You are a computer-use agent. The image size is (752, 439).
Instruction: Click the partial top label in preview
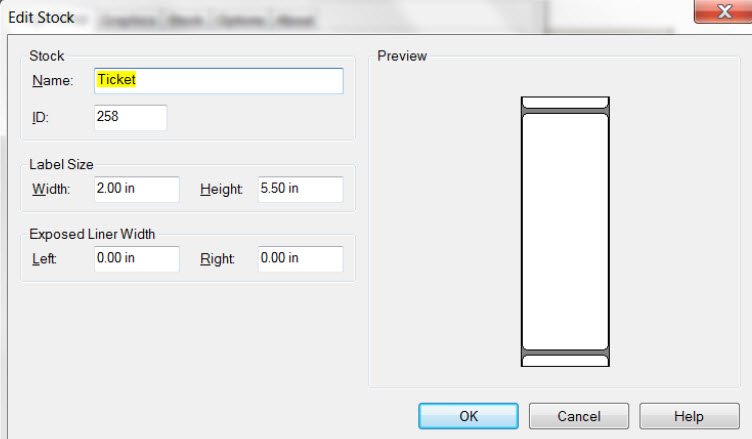(565, 102)
